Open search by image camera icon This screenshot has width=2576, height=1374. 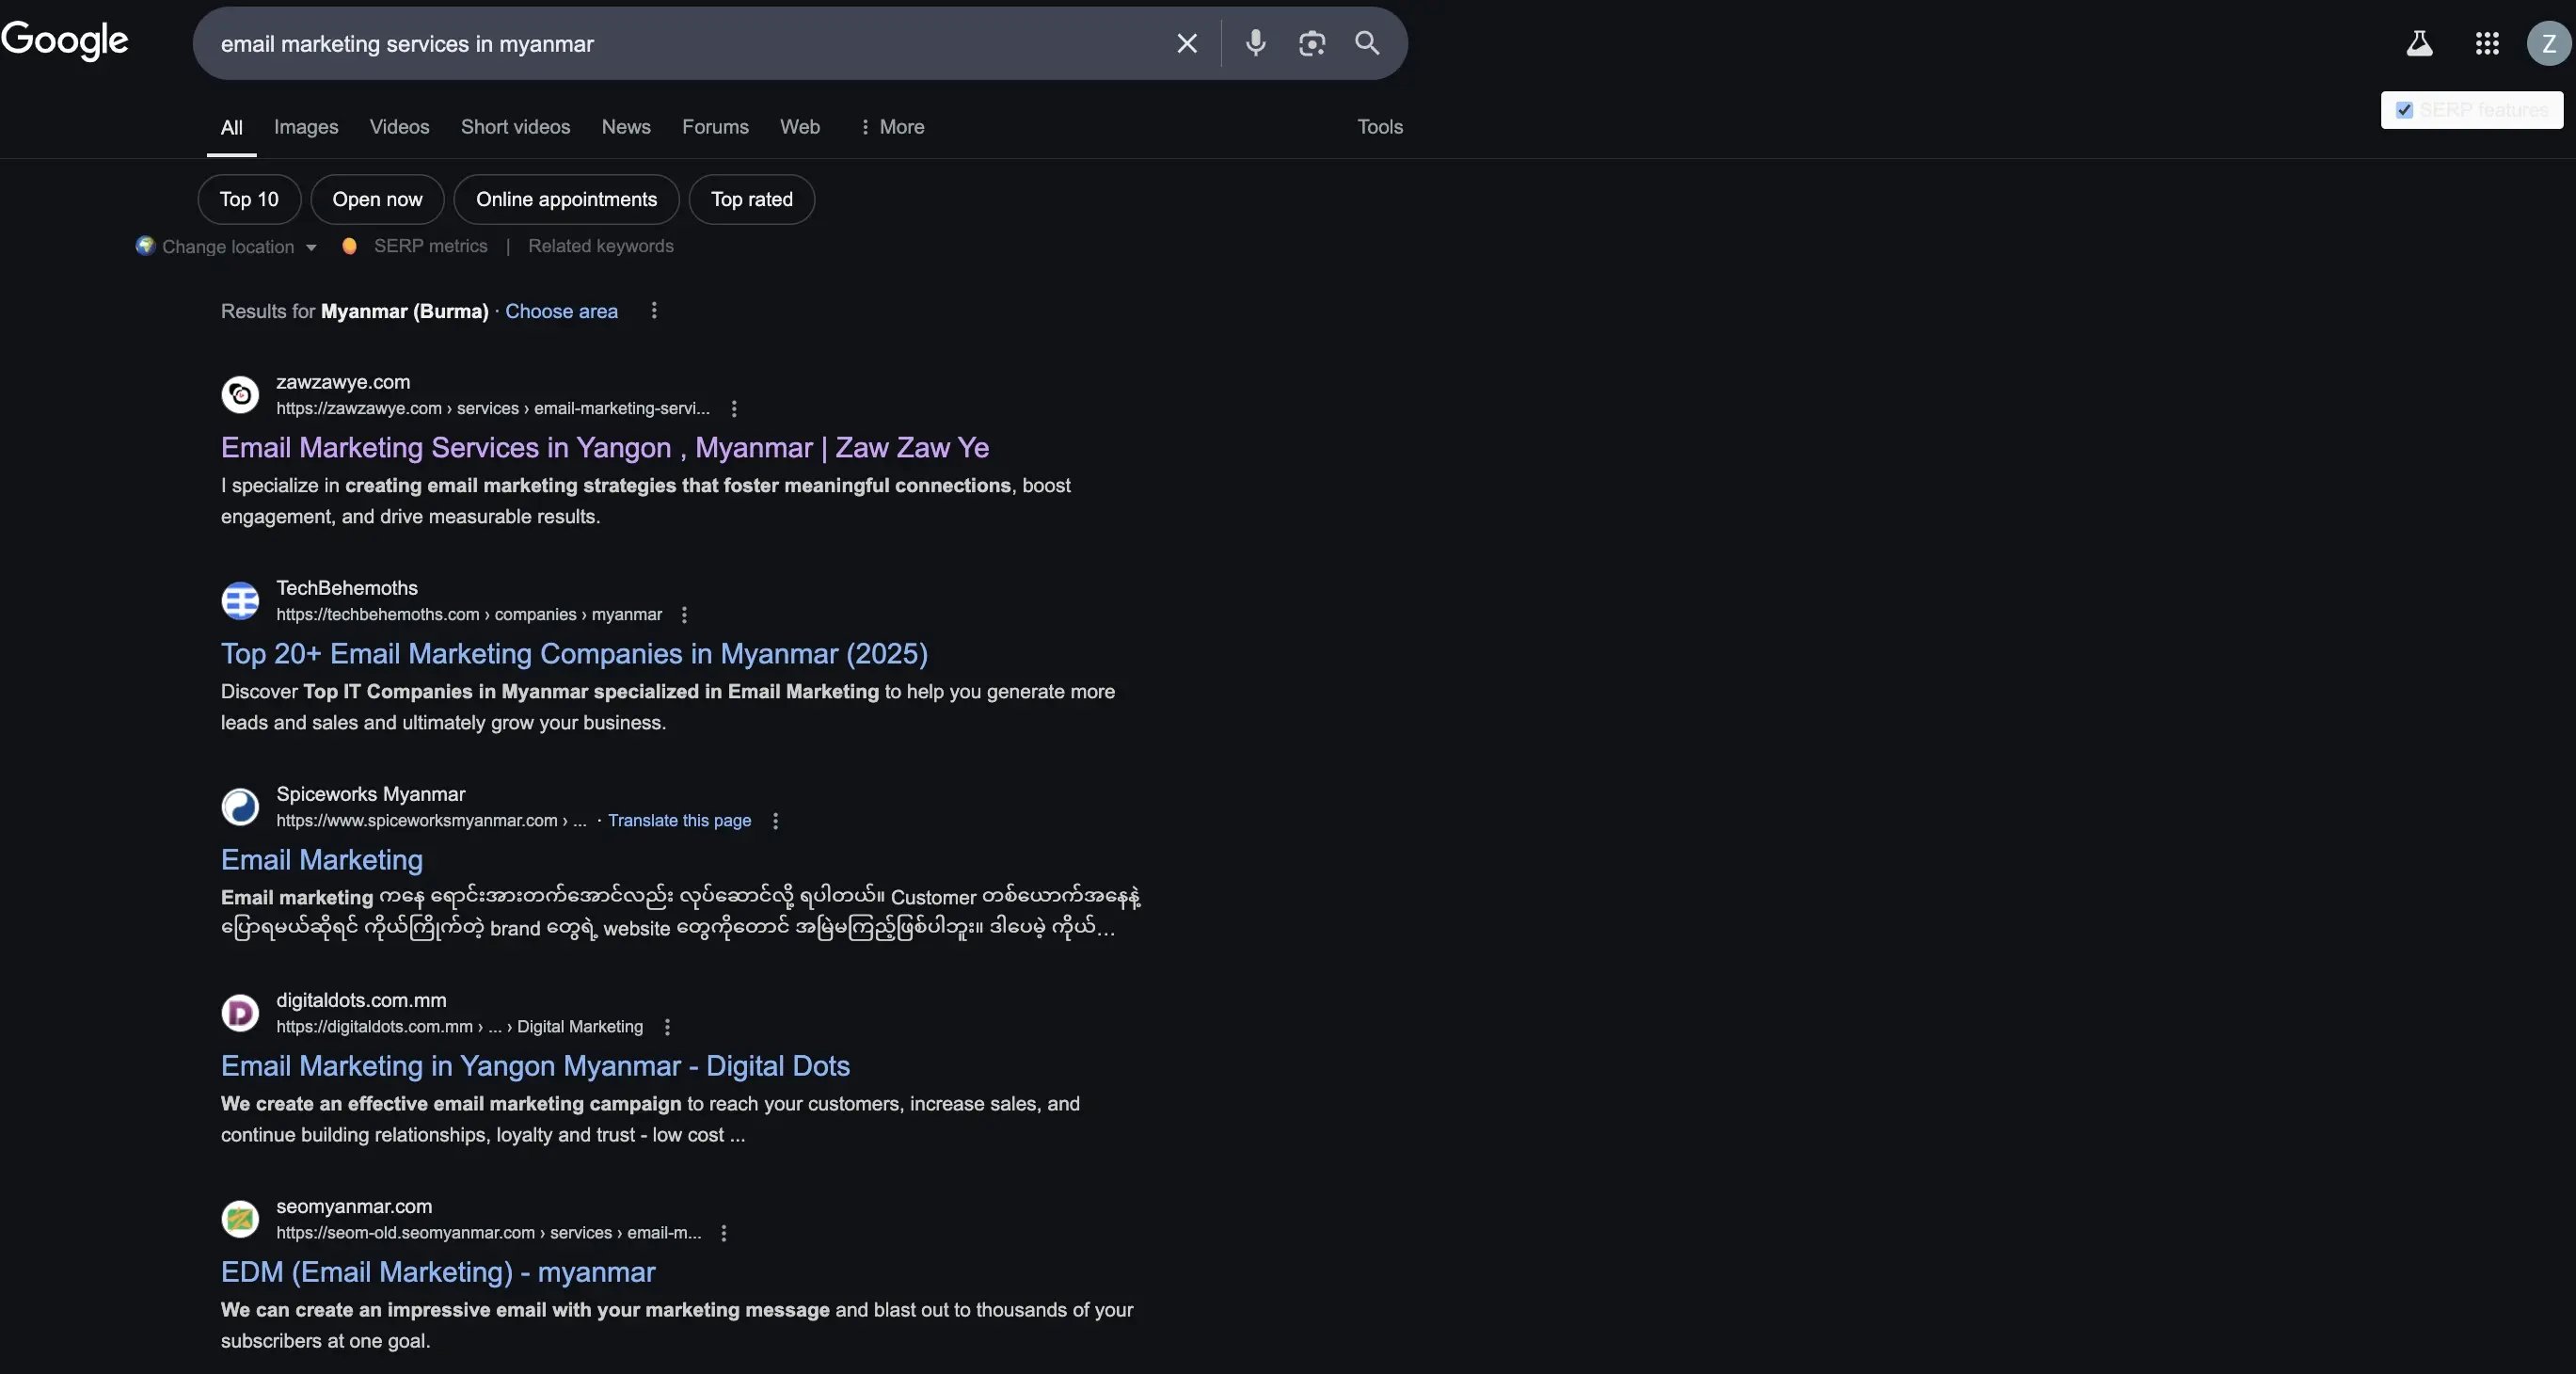pyautogui.click(x=1311, y=43)
